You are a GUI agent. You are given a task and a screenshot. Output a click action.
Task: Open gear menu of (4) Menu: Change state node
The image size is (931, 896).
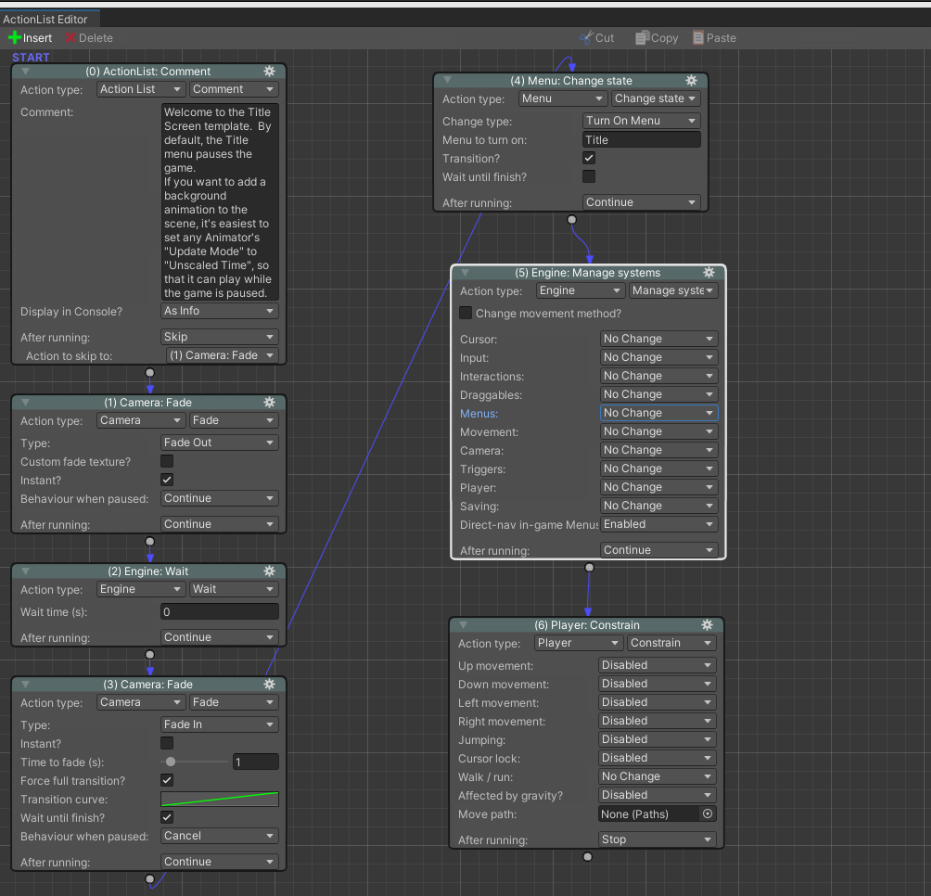pos(691,80)
